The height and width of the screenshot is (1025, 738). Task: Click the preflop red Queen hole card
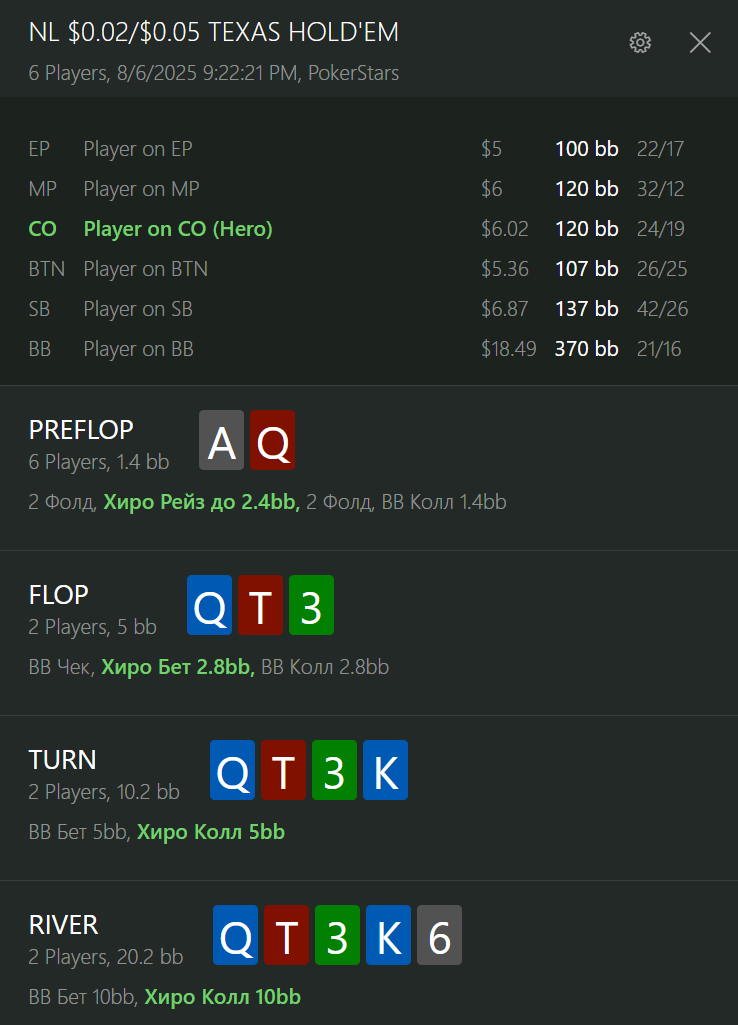click(x=273, y=440)
